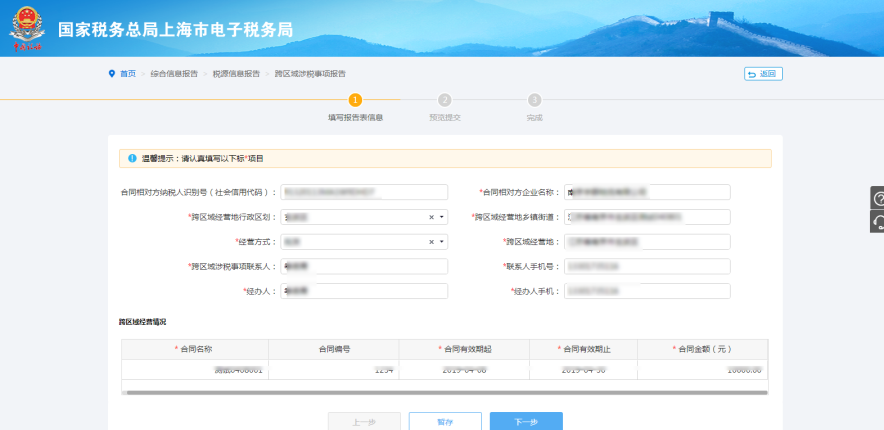Screen dimensions: 884x430
Task: Click the 合同编号 column header
Action: (x=334, y=349)
